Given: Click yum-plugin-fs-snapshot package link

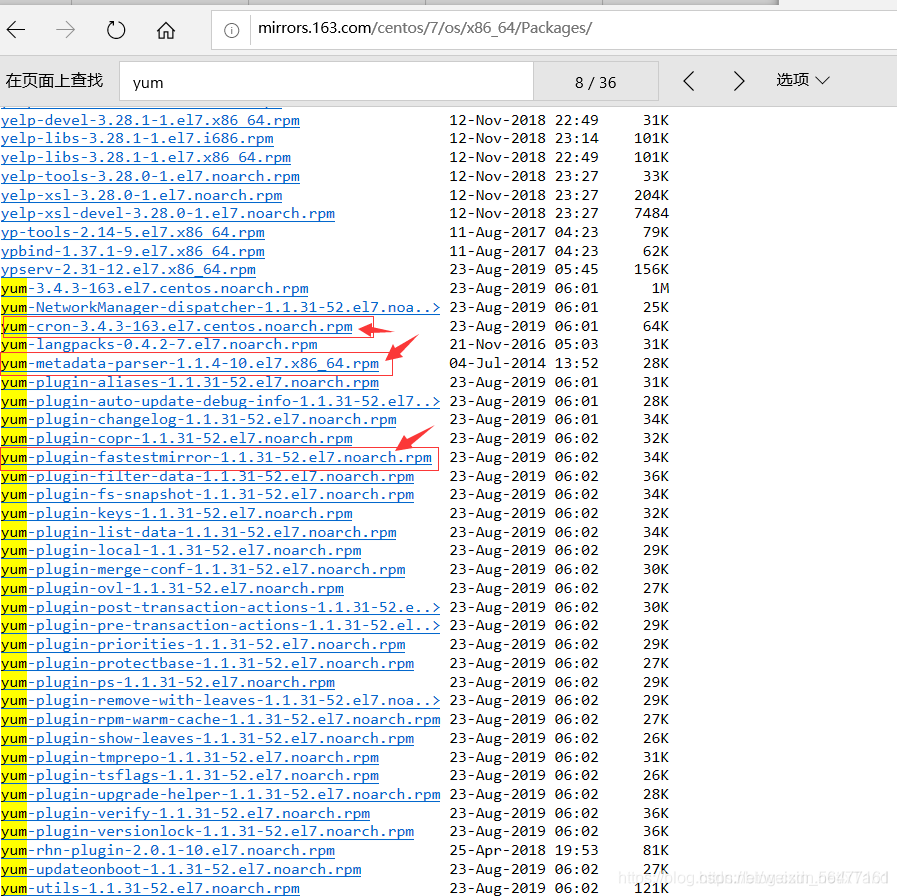Looking at the screenshot, I should pyautogui.click(x=207, y=494).
